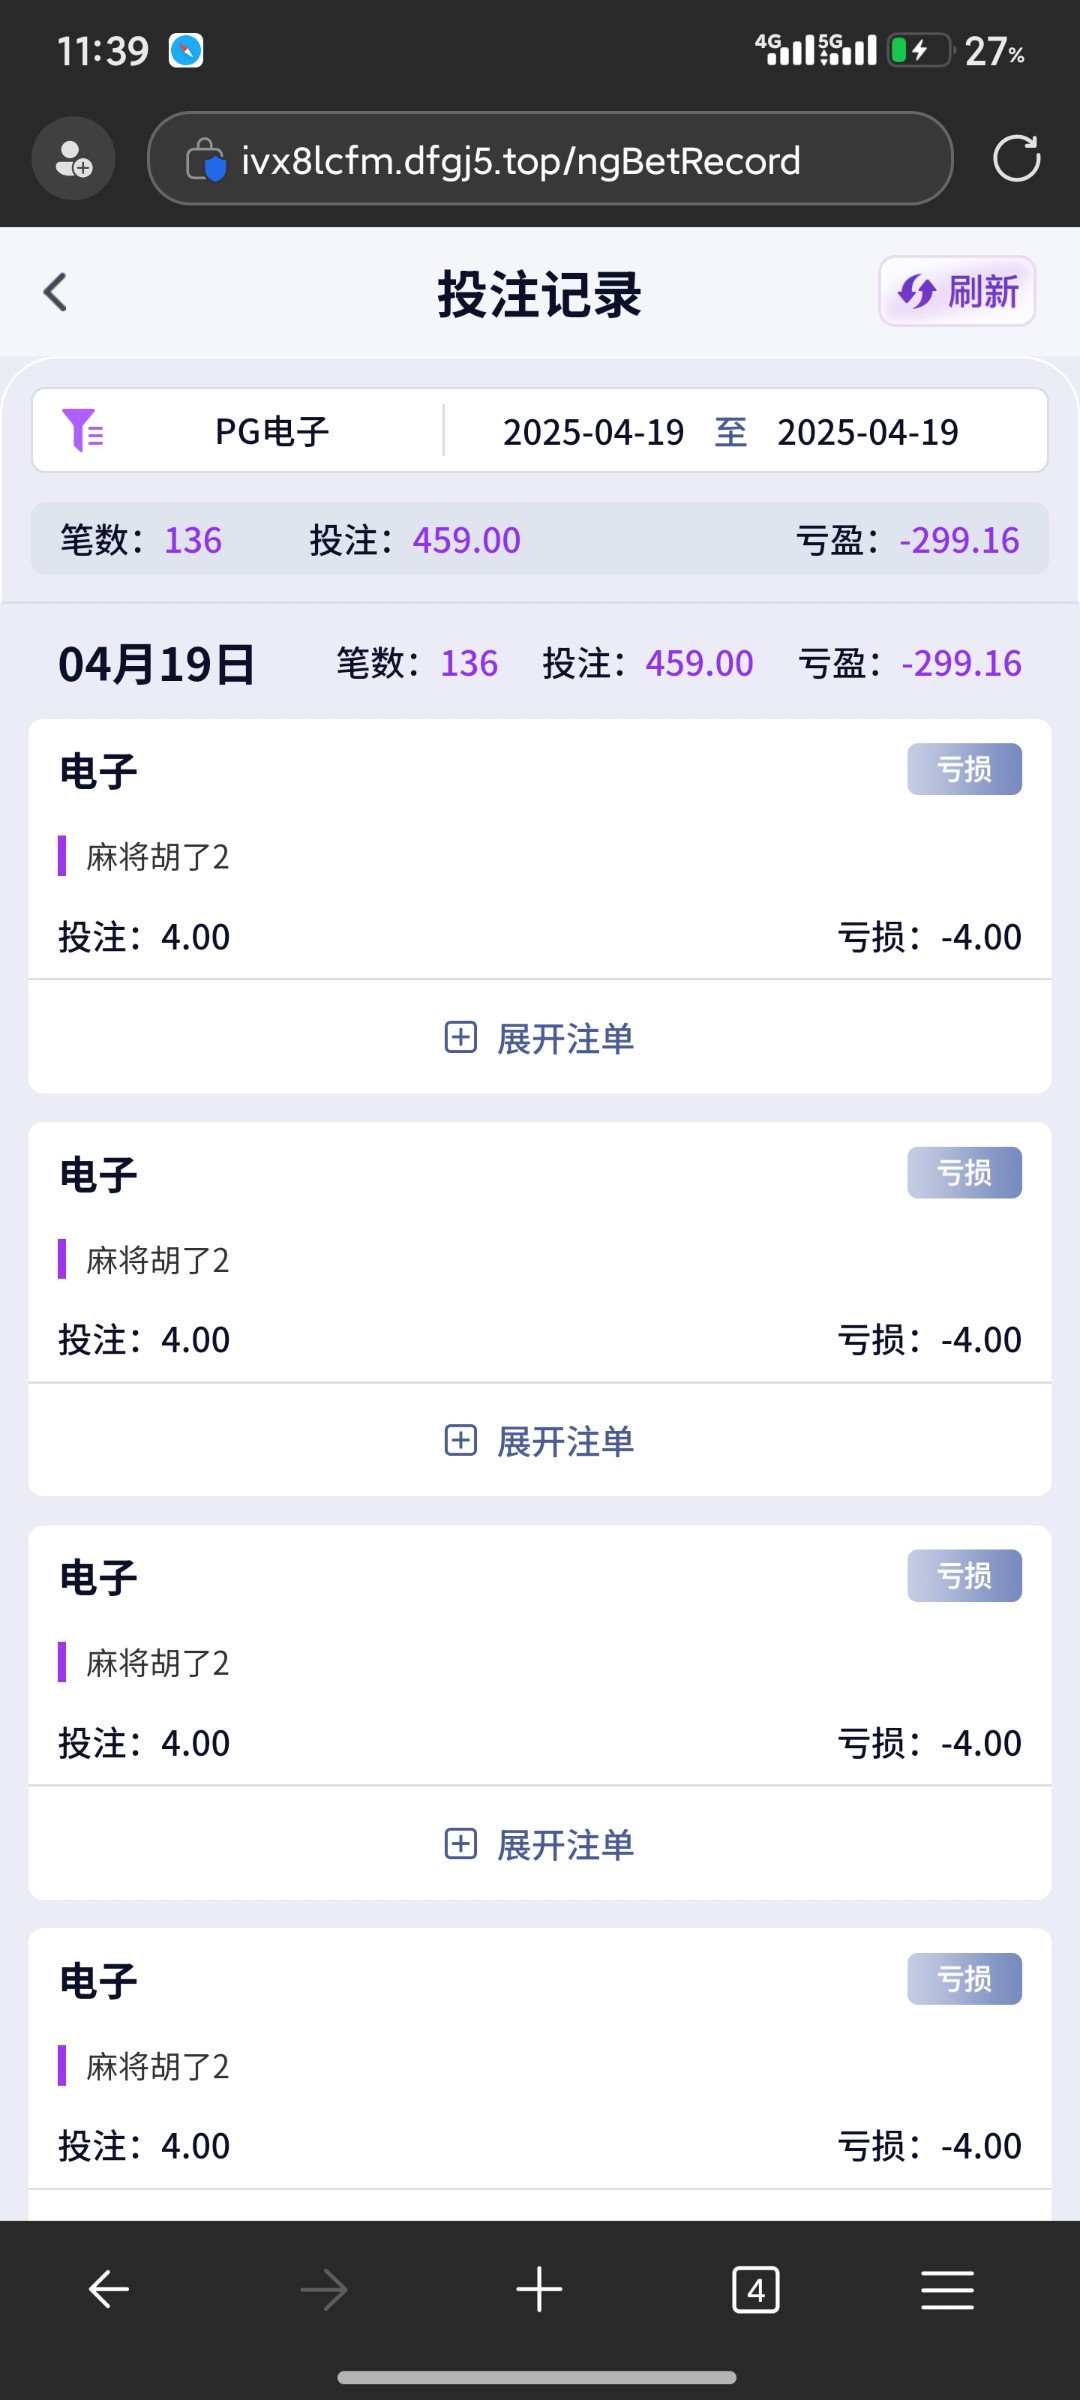Open the browser hamburger menu
Screen dimensions: 1080x2400
[x=947, y=2289]
